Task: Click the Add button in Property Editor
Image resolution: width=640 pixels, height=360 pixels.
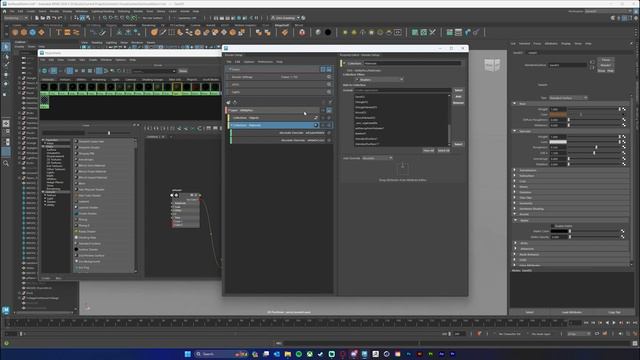Action: 458,97
